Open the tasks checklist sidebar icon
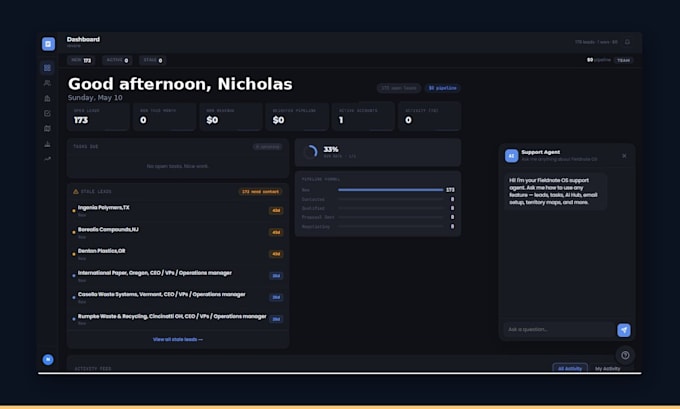 47,113
